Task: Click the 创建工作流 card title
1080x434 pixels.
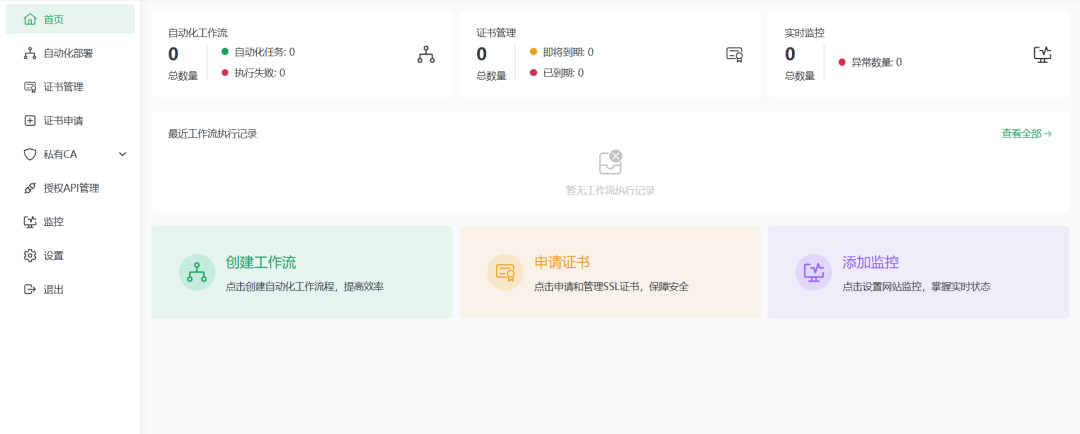Action: tap(261, 262)
